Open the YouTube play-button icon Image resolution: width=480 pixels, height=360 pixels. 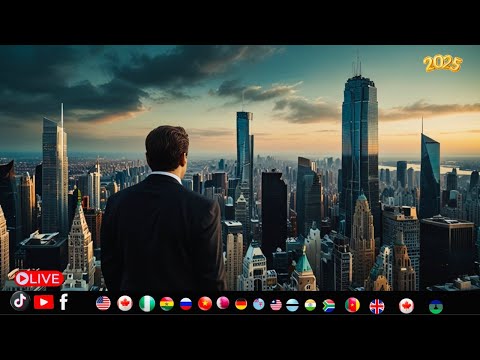(44, 302)
